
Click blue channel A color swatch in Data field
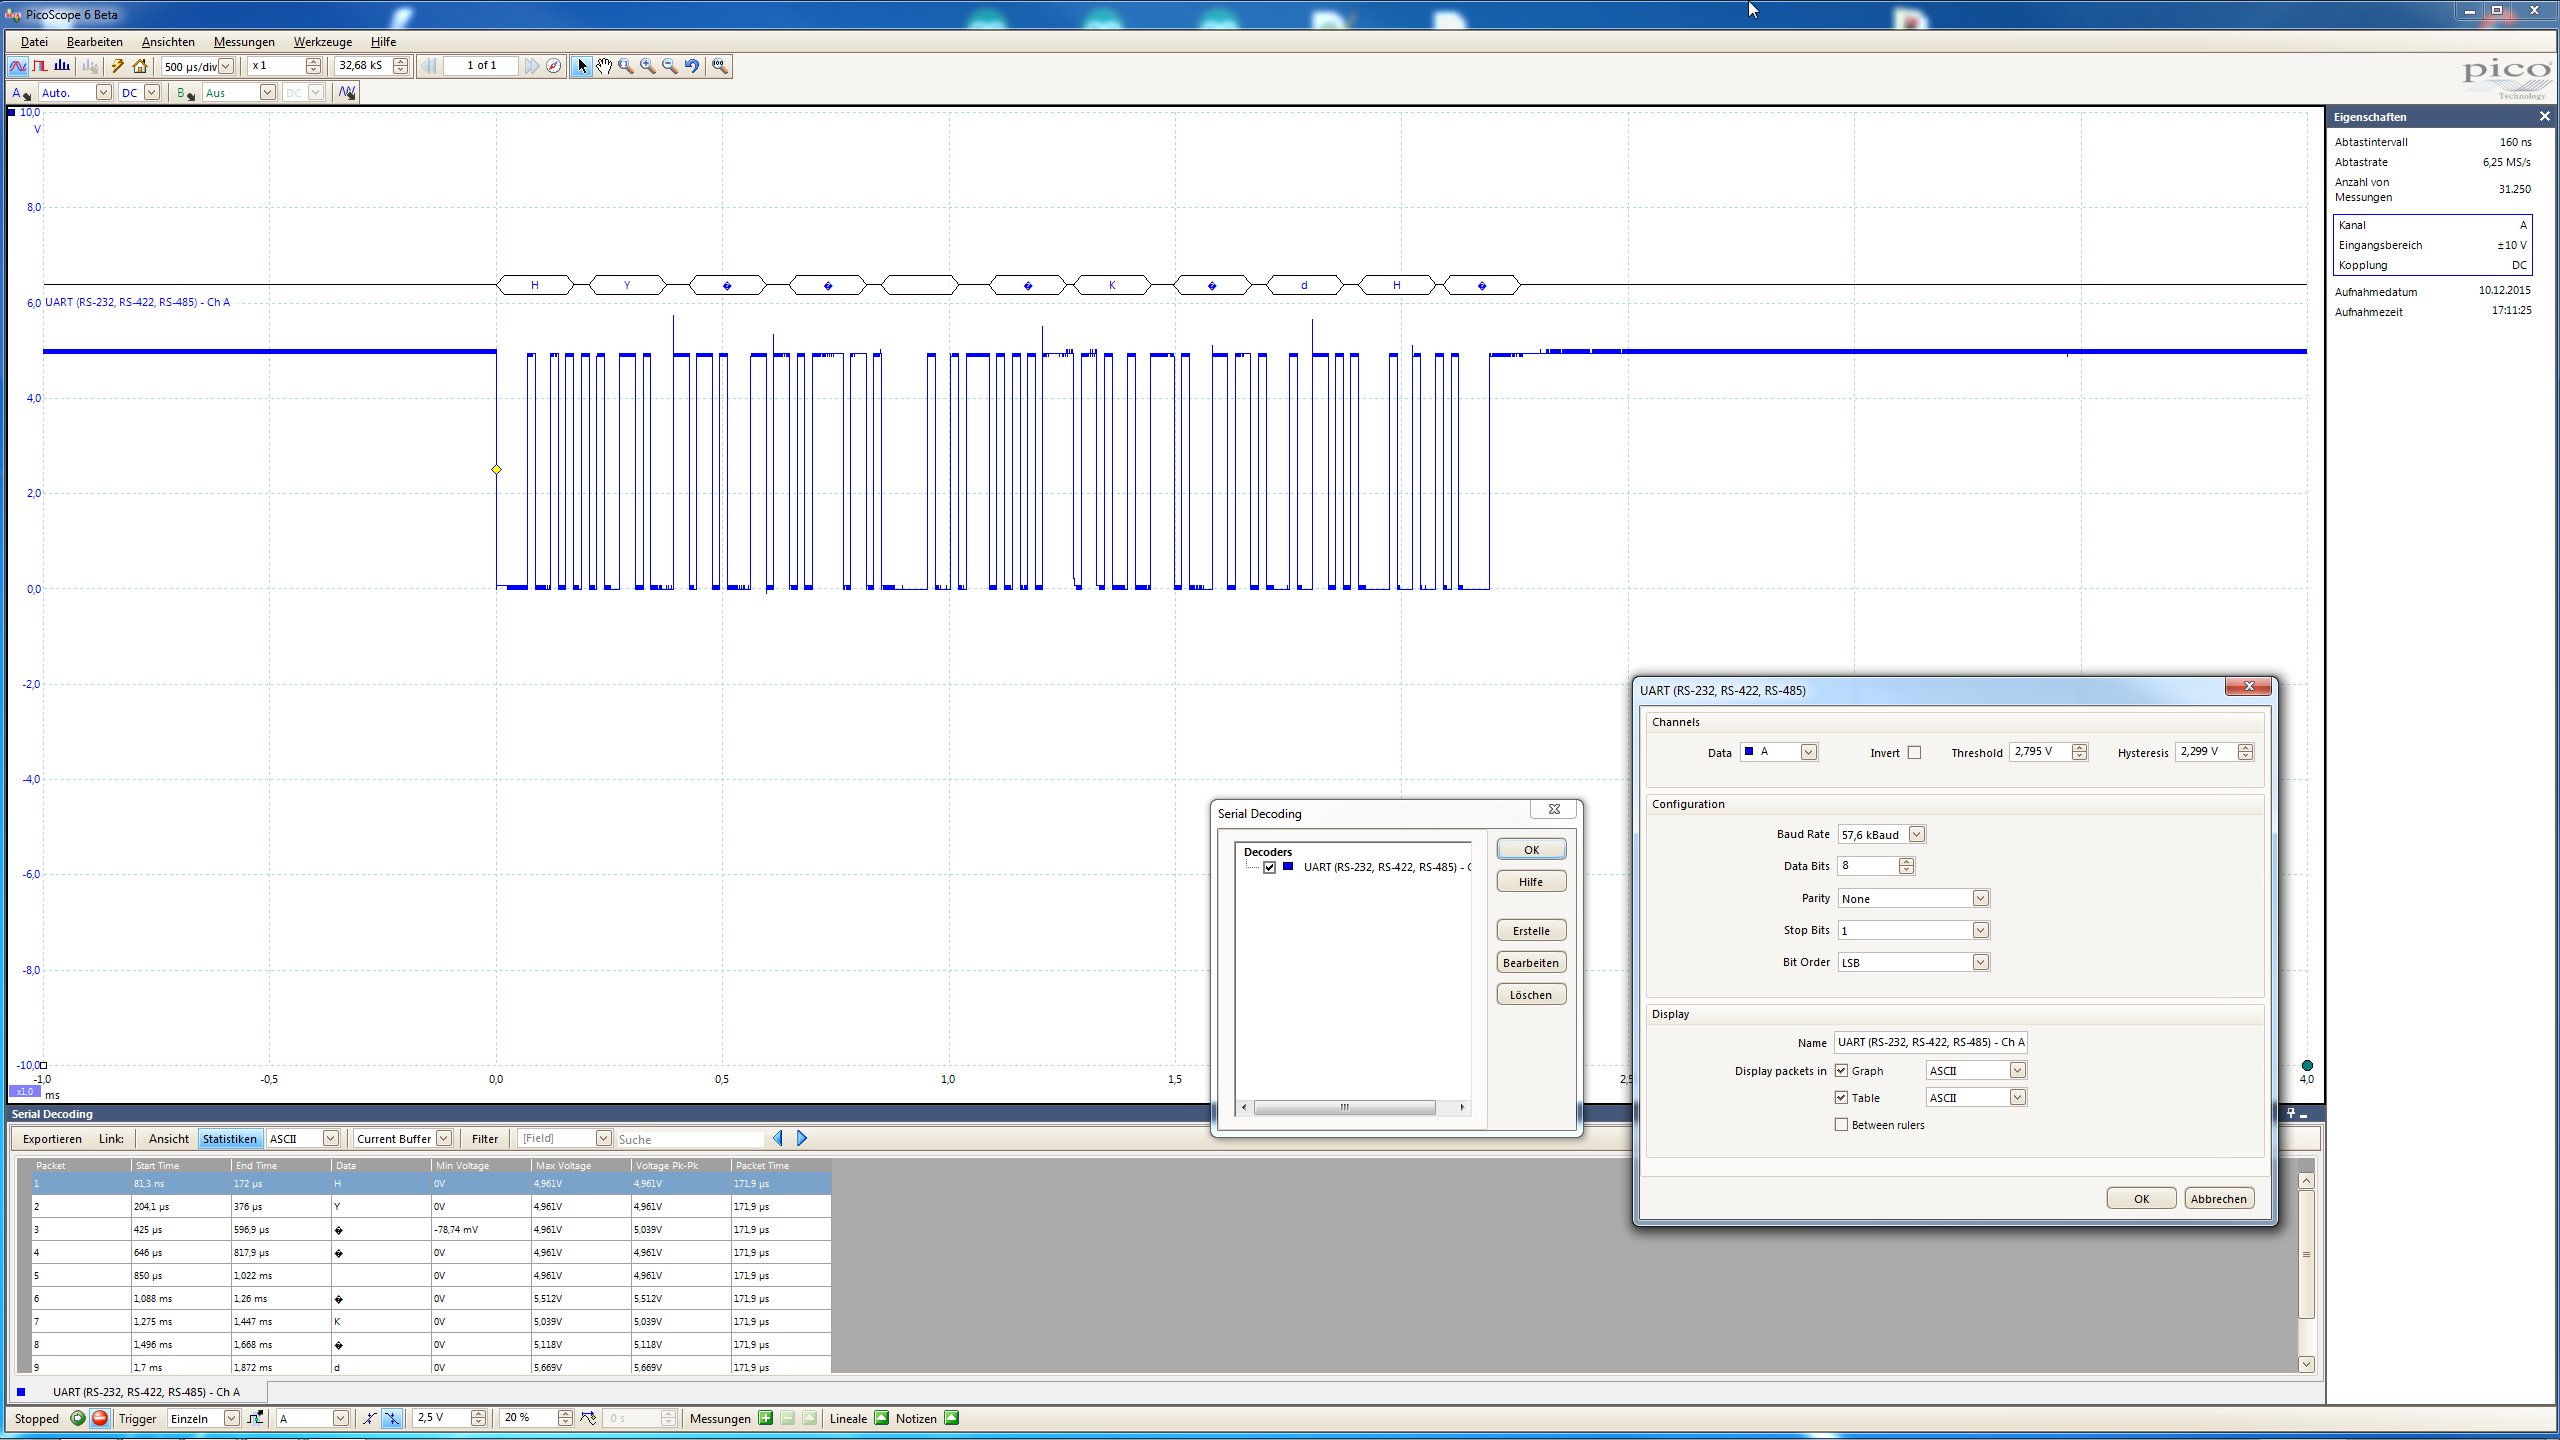(x=1749, y=751)
